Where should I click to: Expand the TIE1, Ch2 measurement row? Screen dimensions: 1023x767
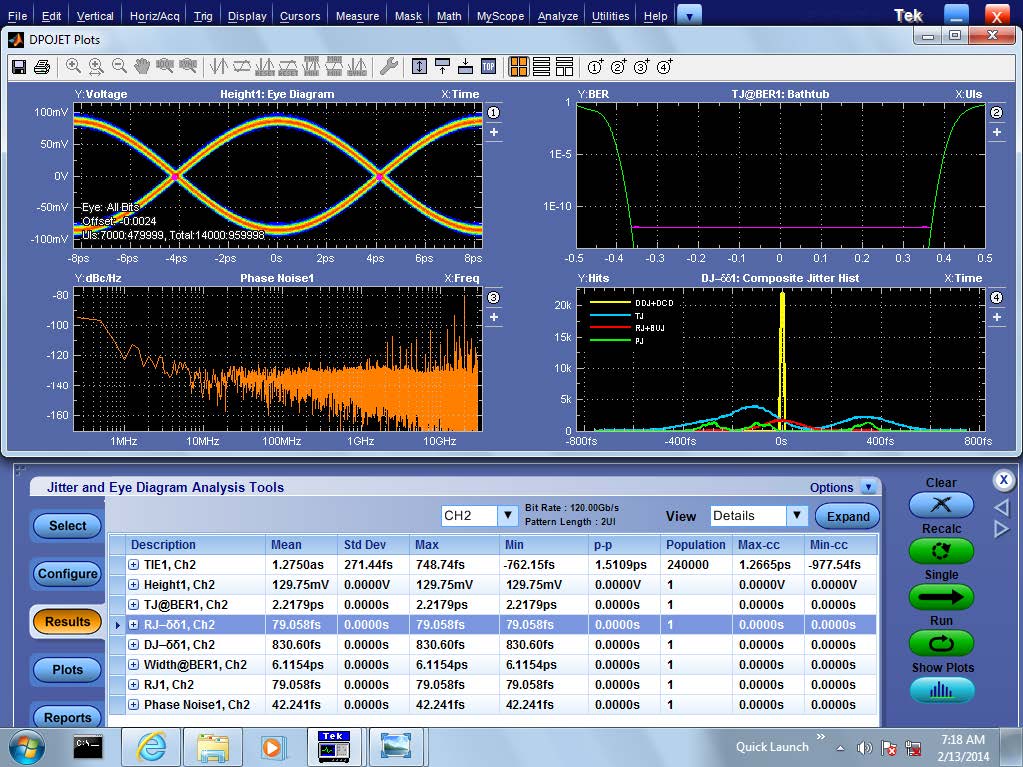click(x=134, y=565)
